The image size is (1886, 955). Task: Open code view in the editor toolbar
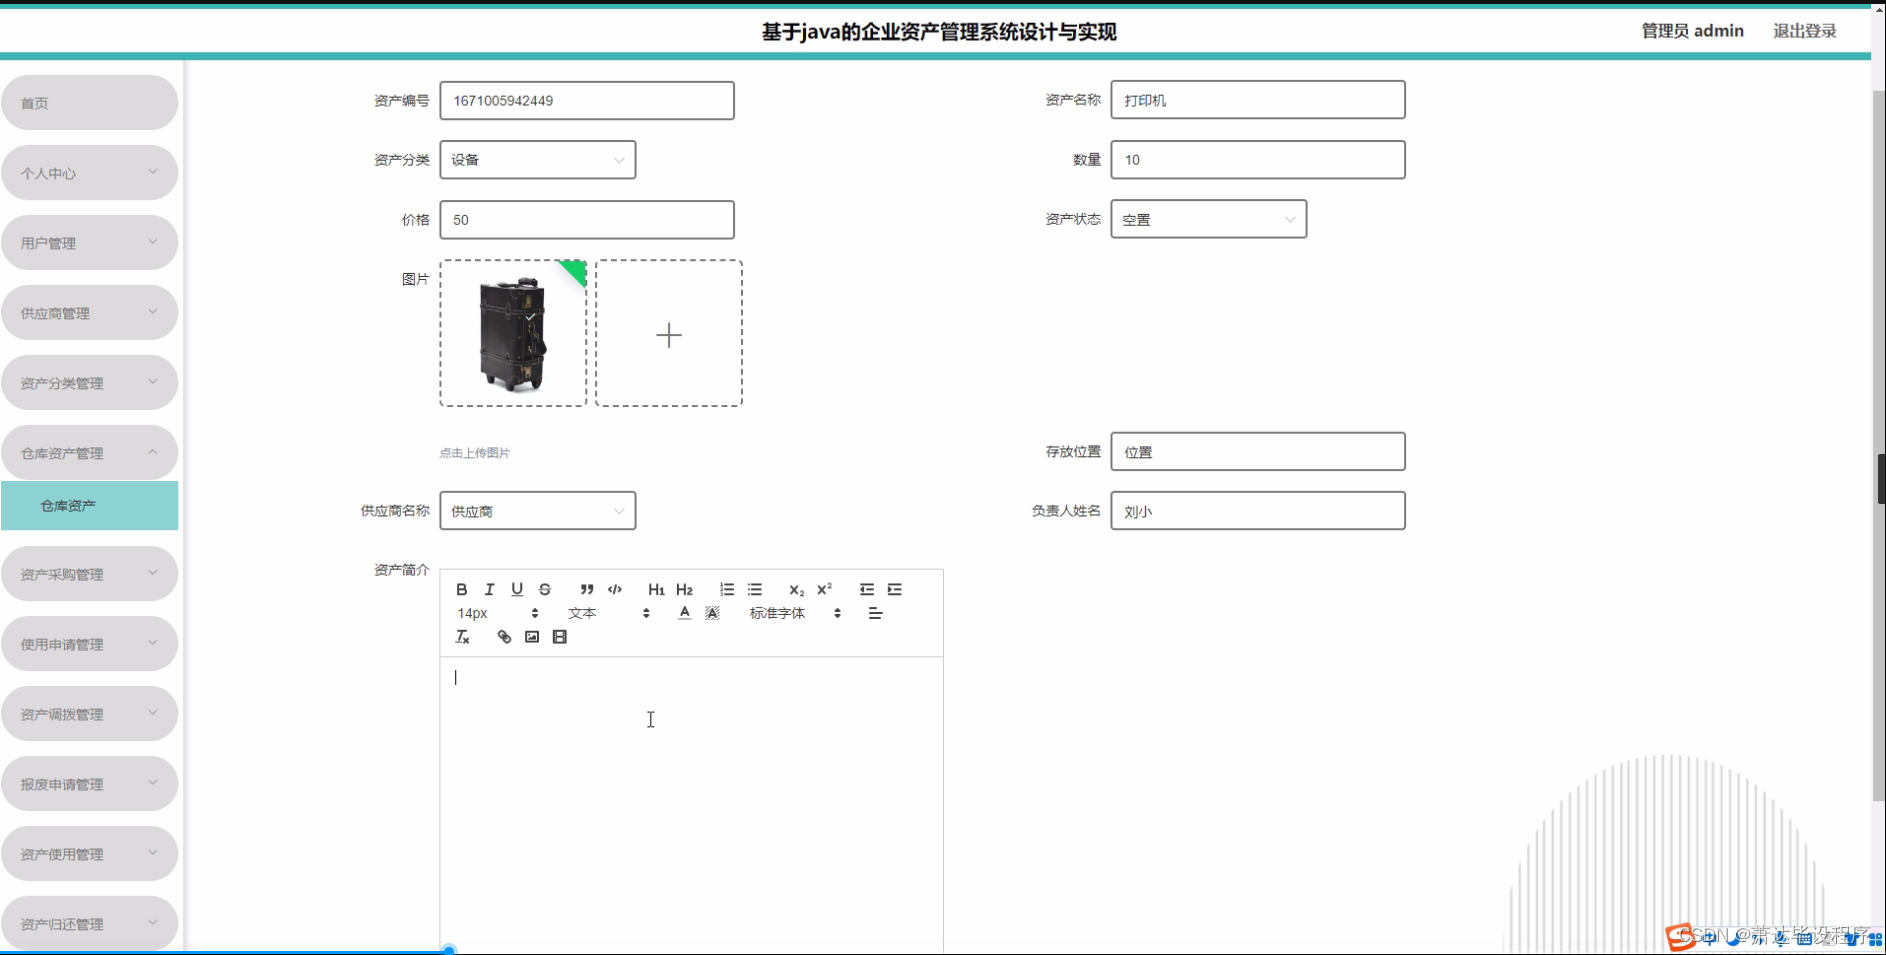(x=614, y=589)
